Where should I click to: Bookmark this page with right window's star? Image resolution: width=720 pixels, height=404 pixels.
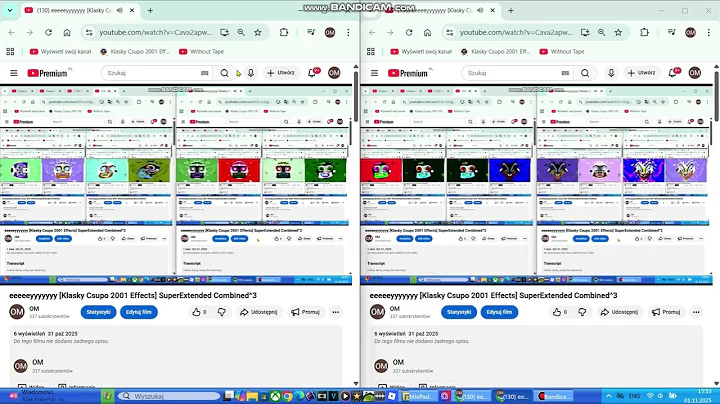pos(618,32)
